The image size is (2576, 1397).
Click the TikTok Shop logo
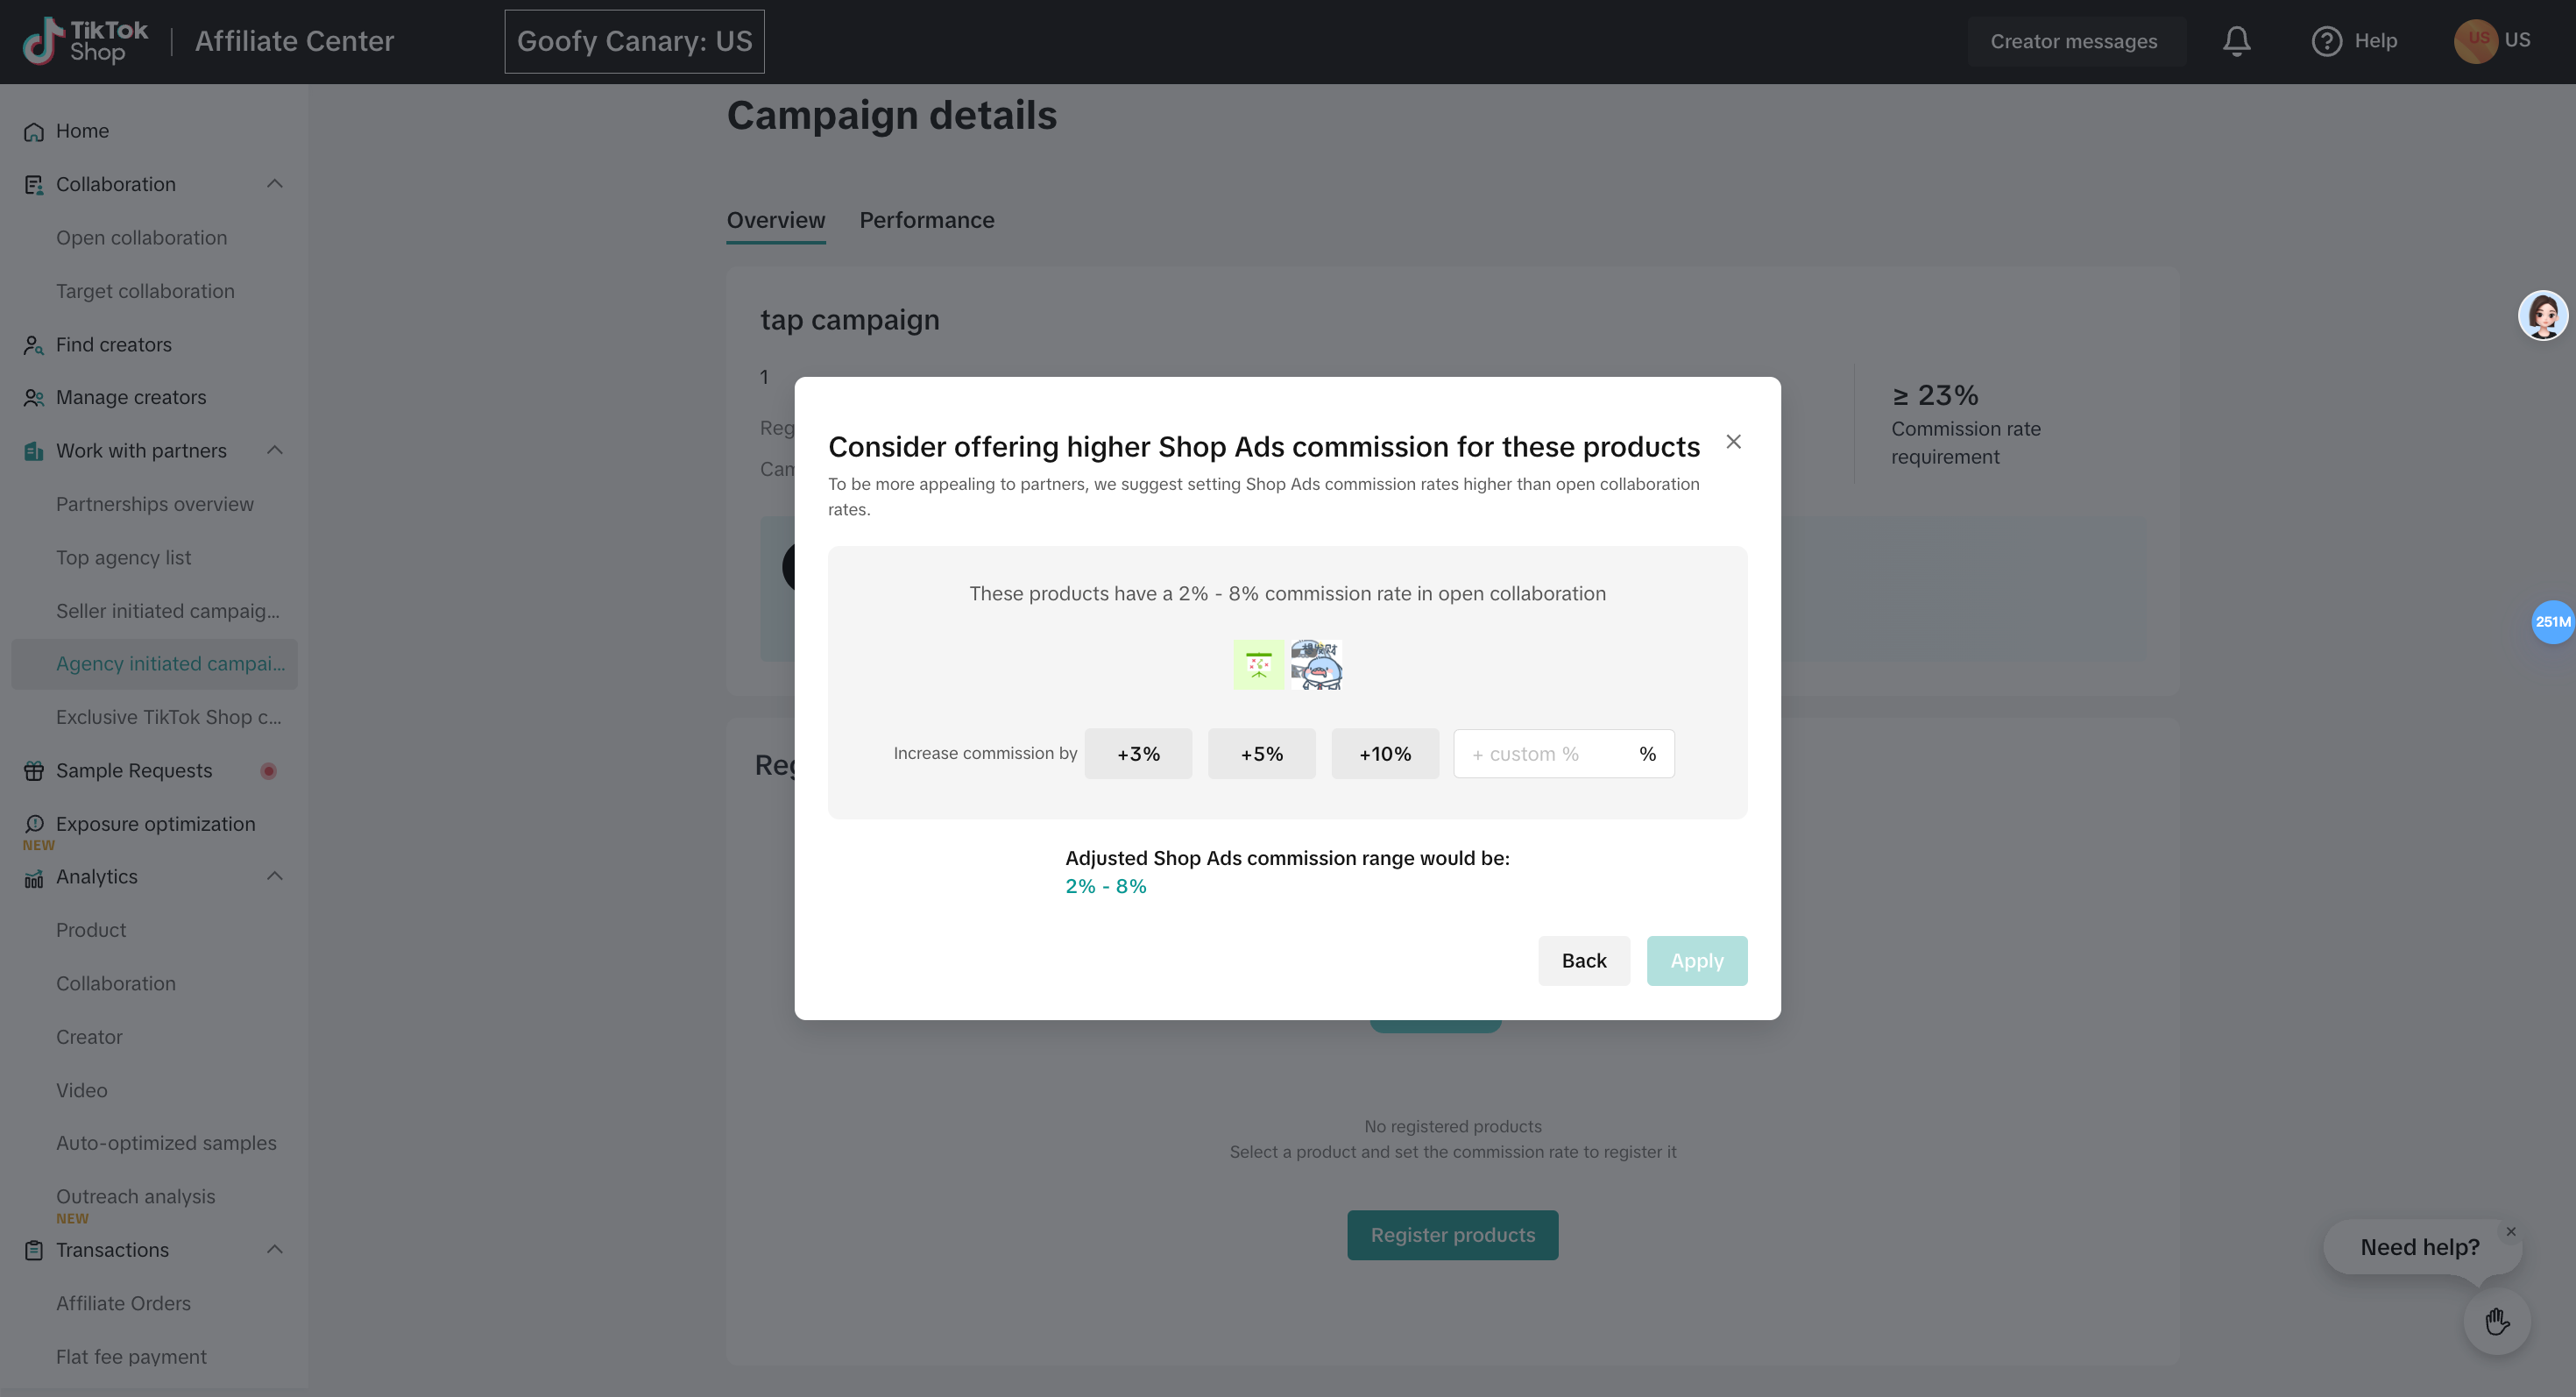(85, 41)
